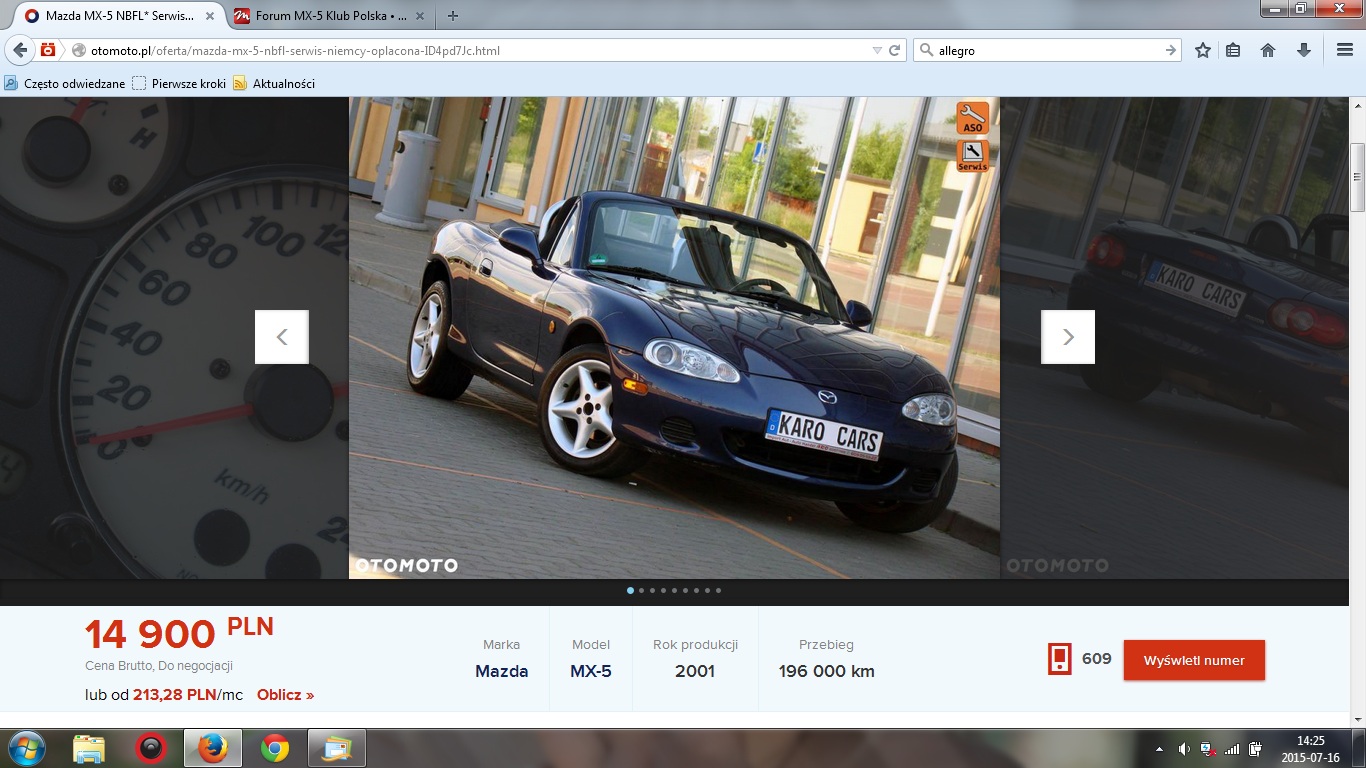1366x768 pixels.
Task: Show hidden system tray icons arrow
Action: [1159, 748]
